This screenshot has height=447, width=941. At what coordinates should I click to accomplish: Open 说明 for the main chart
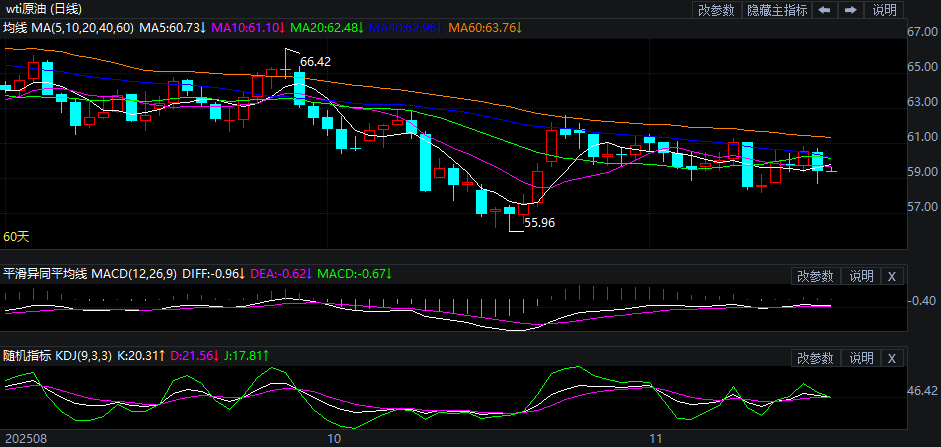click(885, 10)
